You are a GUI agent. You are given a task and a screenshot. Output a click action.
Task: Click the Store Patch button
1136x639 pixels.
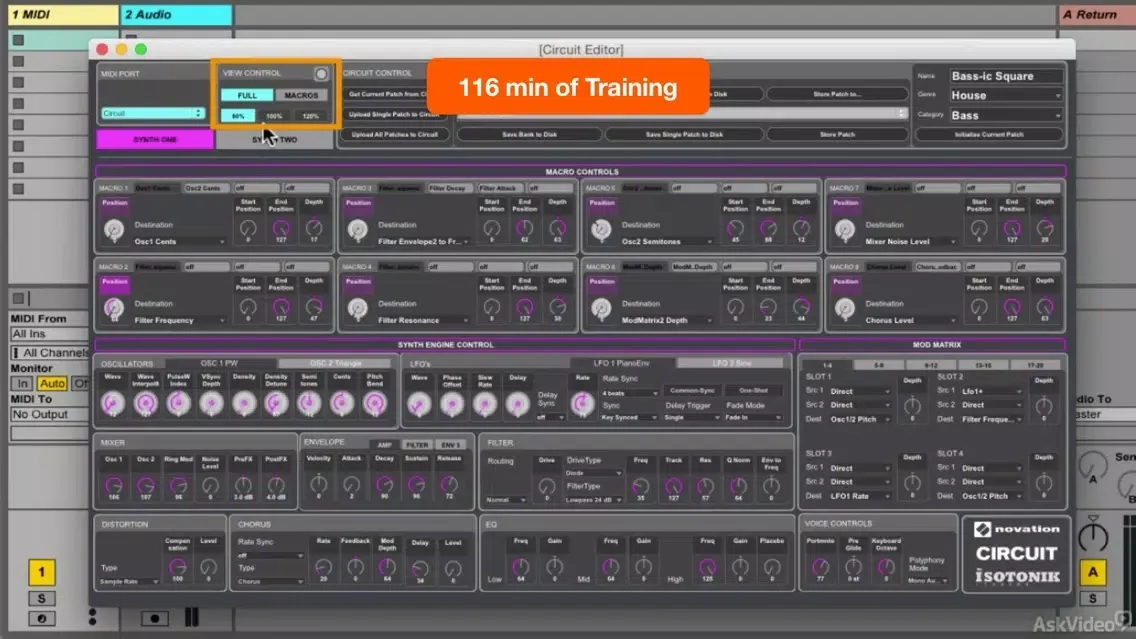[x=837, y=135]
